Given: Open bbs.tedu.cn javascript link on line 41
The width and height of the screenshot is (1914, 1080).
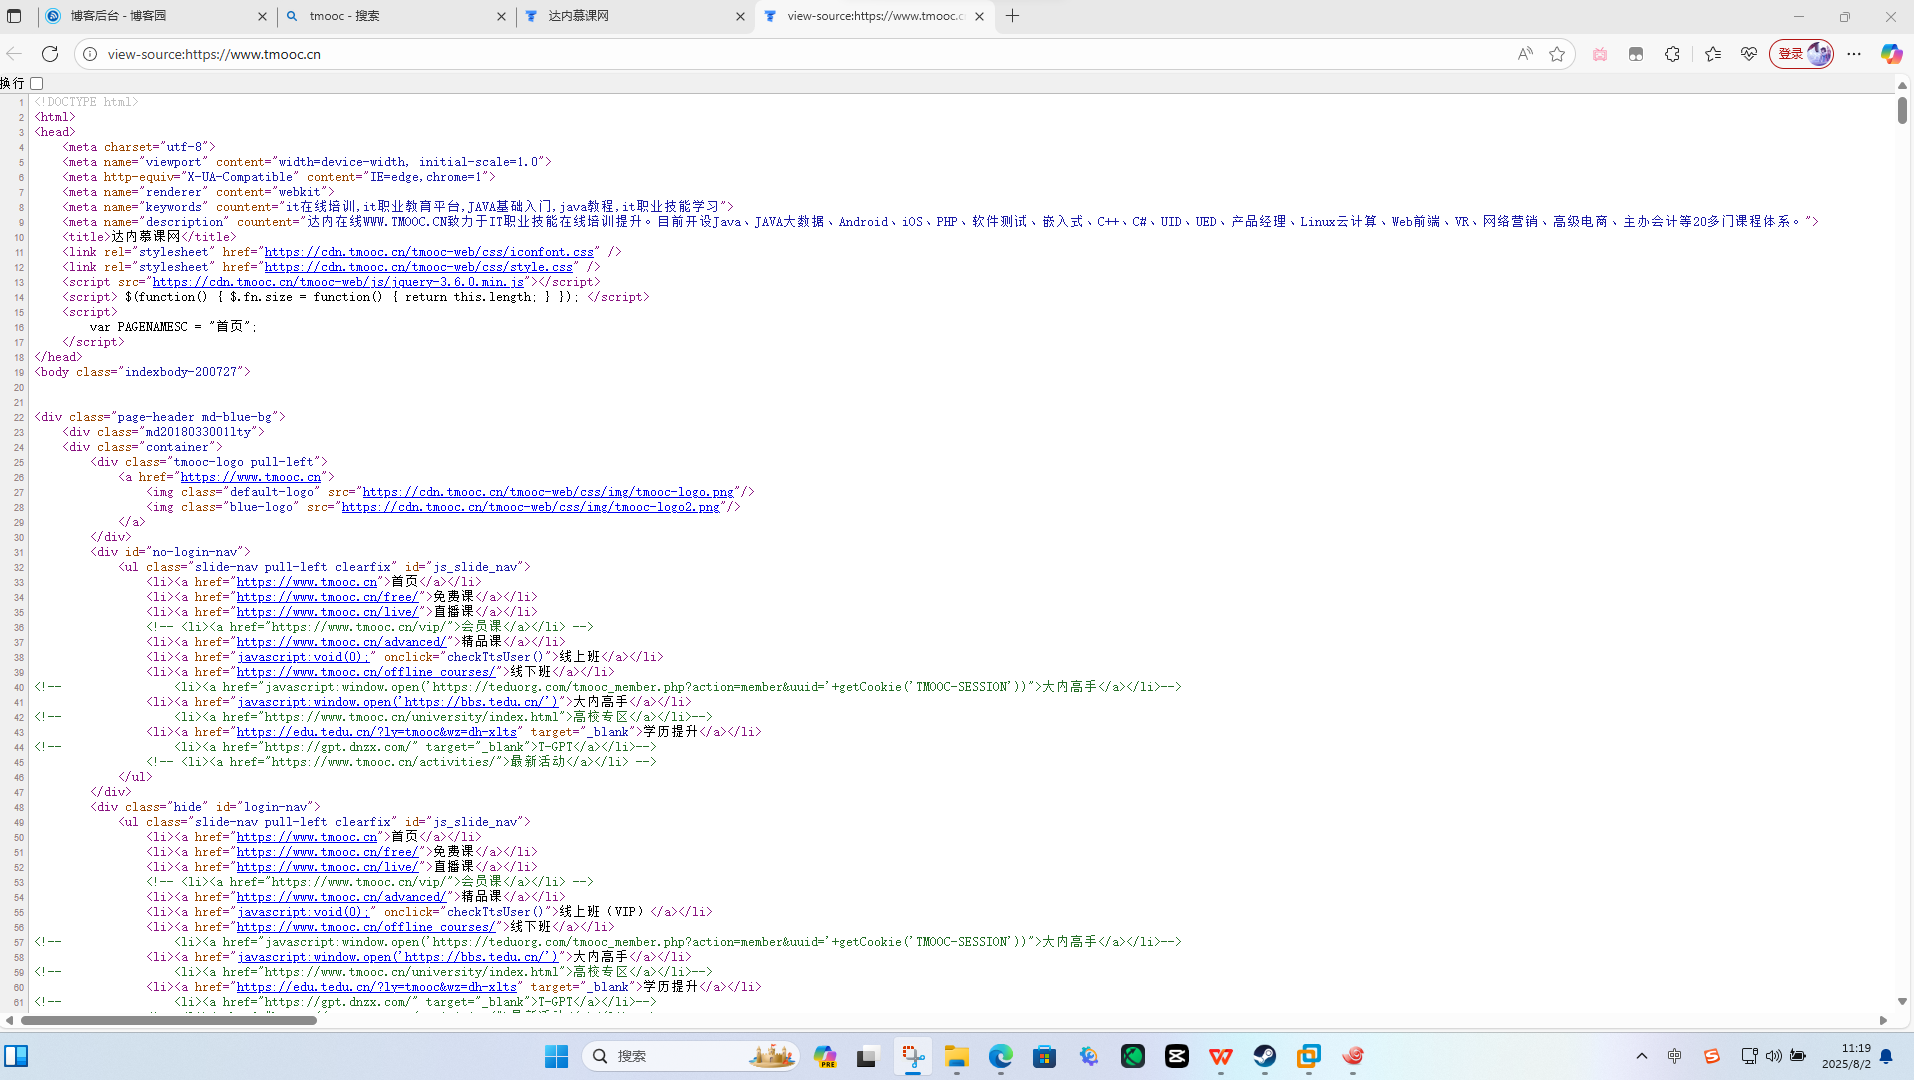Looking at the screenshot, I should tap(397, 702).
